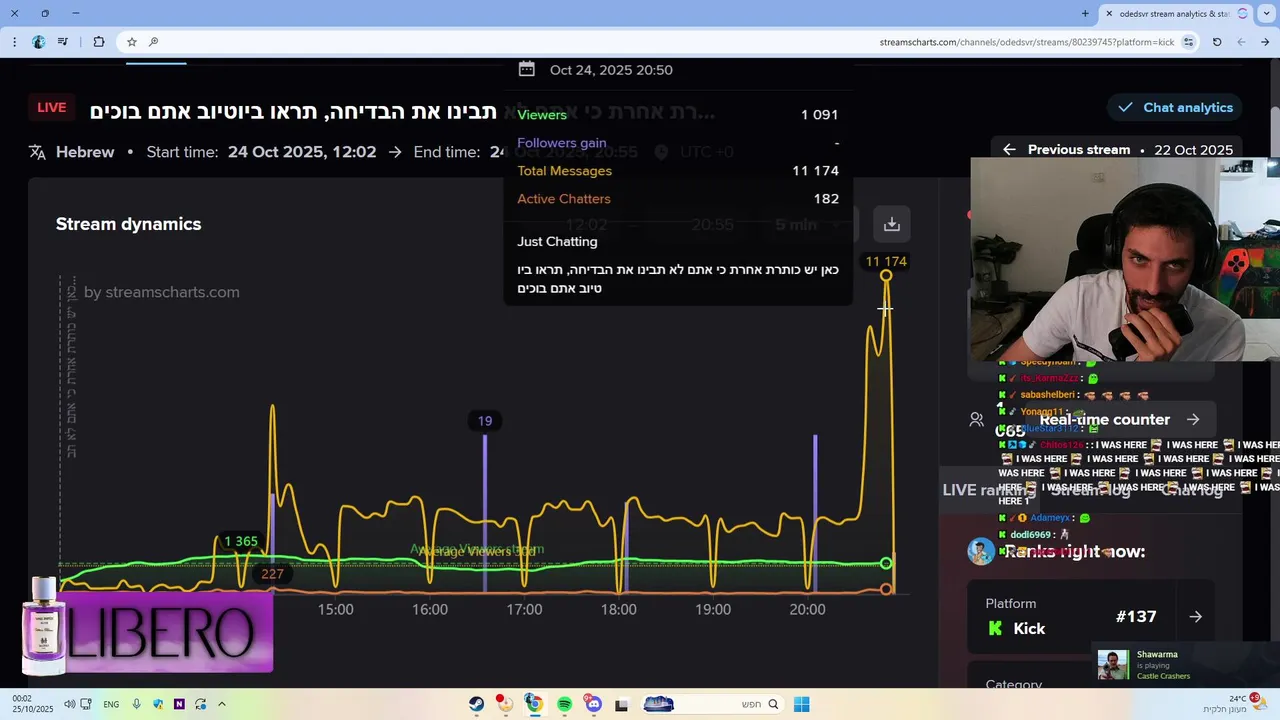
Task: Select the 11 174 peak point on chart
Action: pyautogui.click(x=886, y=276)
